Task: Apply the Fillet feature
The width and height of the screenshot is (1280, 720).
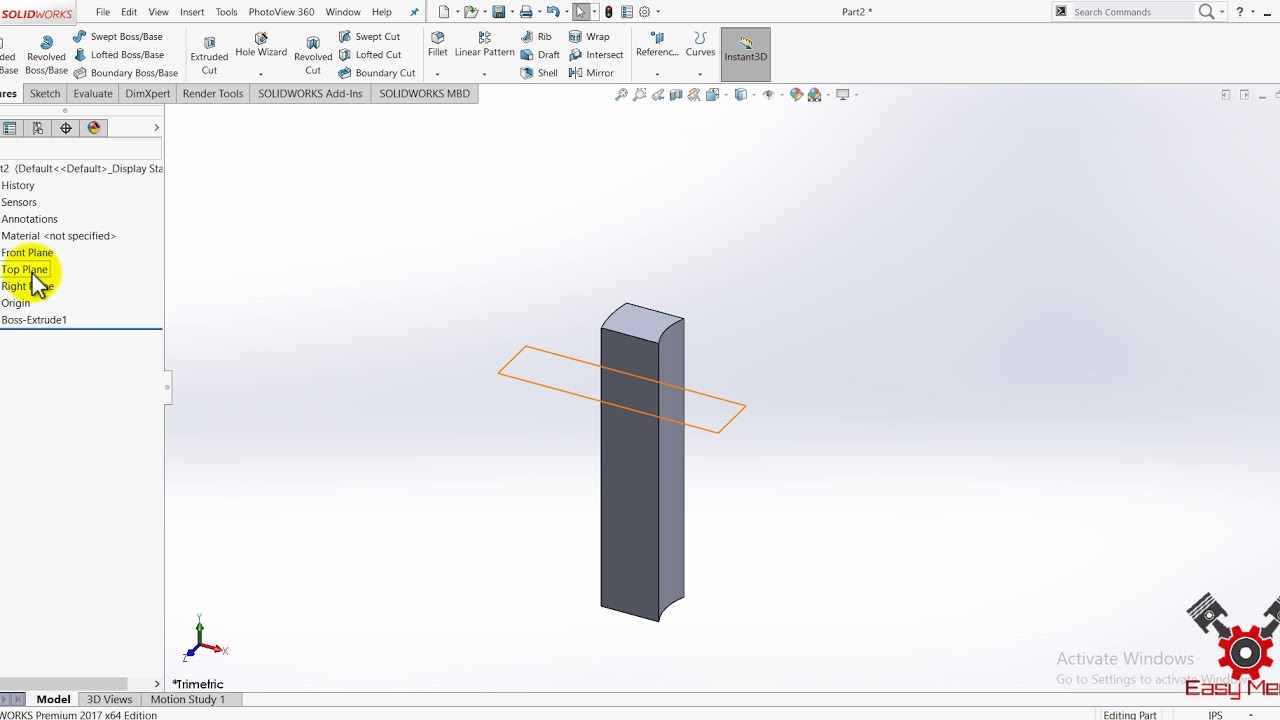Action: [x=437, y=45]
